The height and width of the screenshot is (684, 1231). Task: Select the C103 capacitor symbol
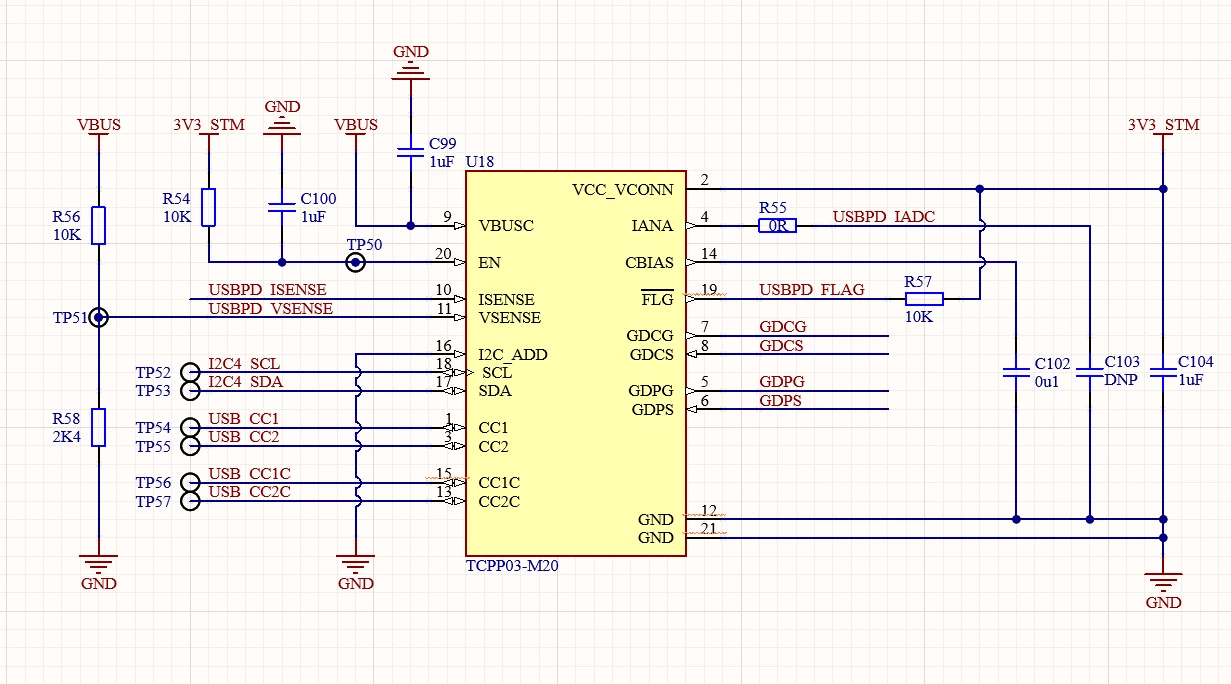pos(1089,372)
